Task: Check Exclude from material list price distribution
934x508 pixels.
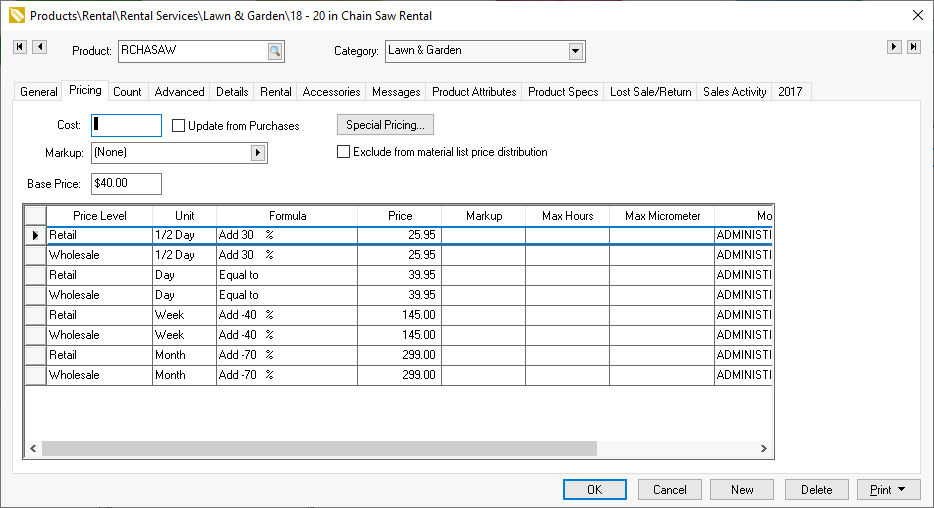Action: pyautogui.click(x=344, y=152)
